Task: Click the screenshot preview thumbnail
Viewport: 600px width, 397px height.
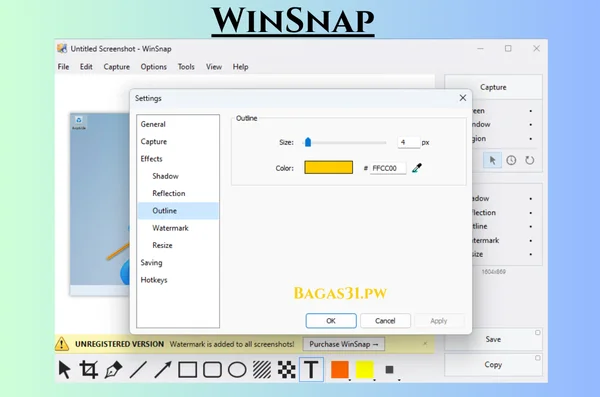Action: 100,204
